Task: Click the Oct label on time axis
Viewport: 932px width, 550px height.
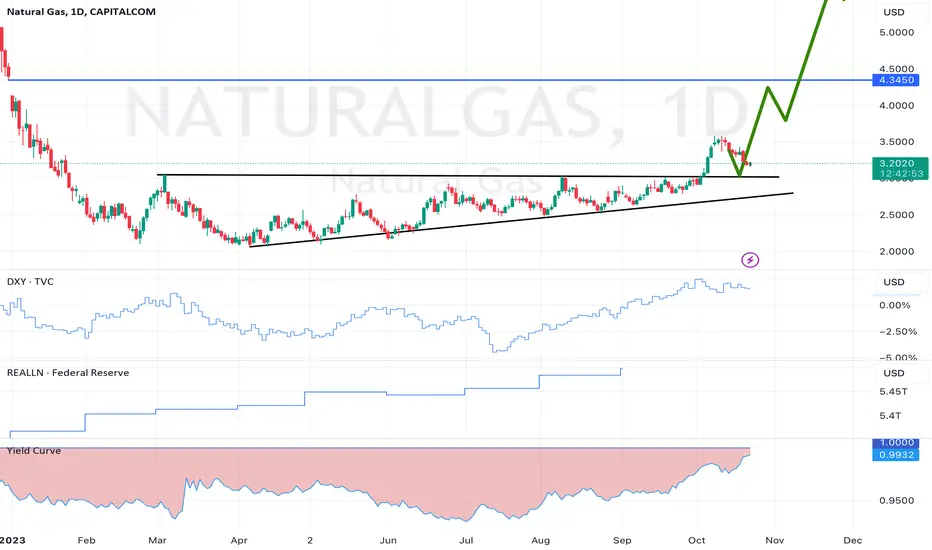Action: click(697, 540)
